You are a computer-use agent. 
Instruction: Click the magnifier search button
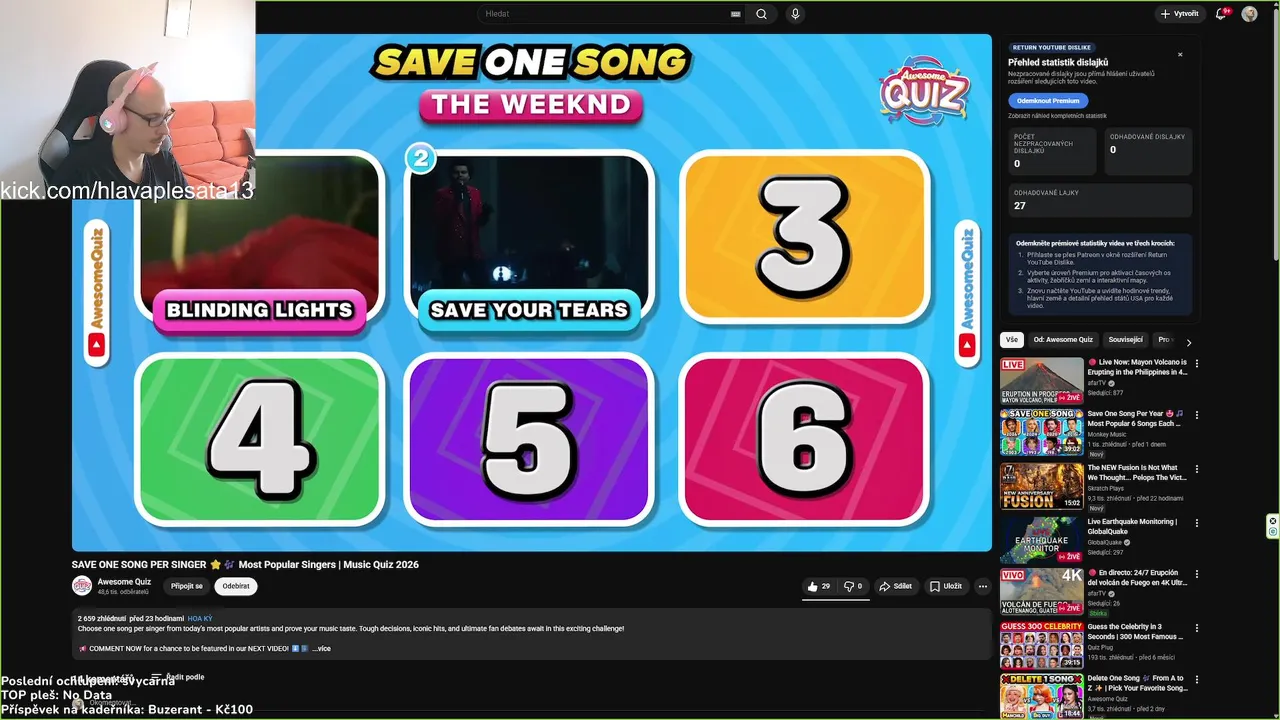pyautogui.click(x=761, y=14)
